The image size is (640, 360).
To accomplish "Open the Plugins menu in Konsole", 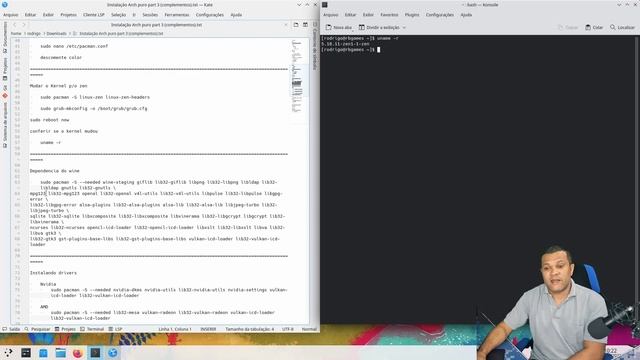I will click(x=412, y=15).
